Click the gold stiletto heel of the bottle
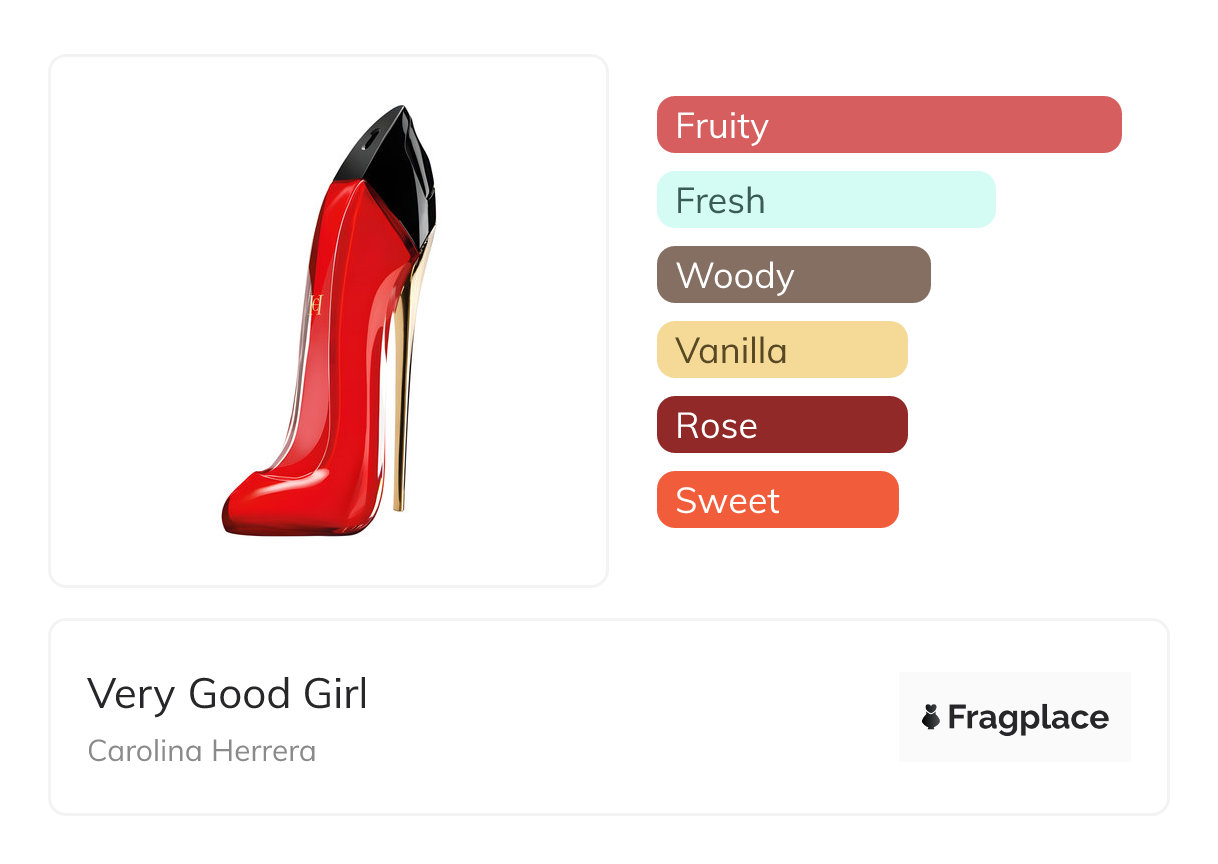The image size is (1218, 864). tap(405, 390)
